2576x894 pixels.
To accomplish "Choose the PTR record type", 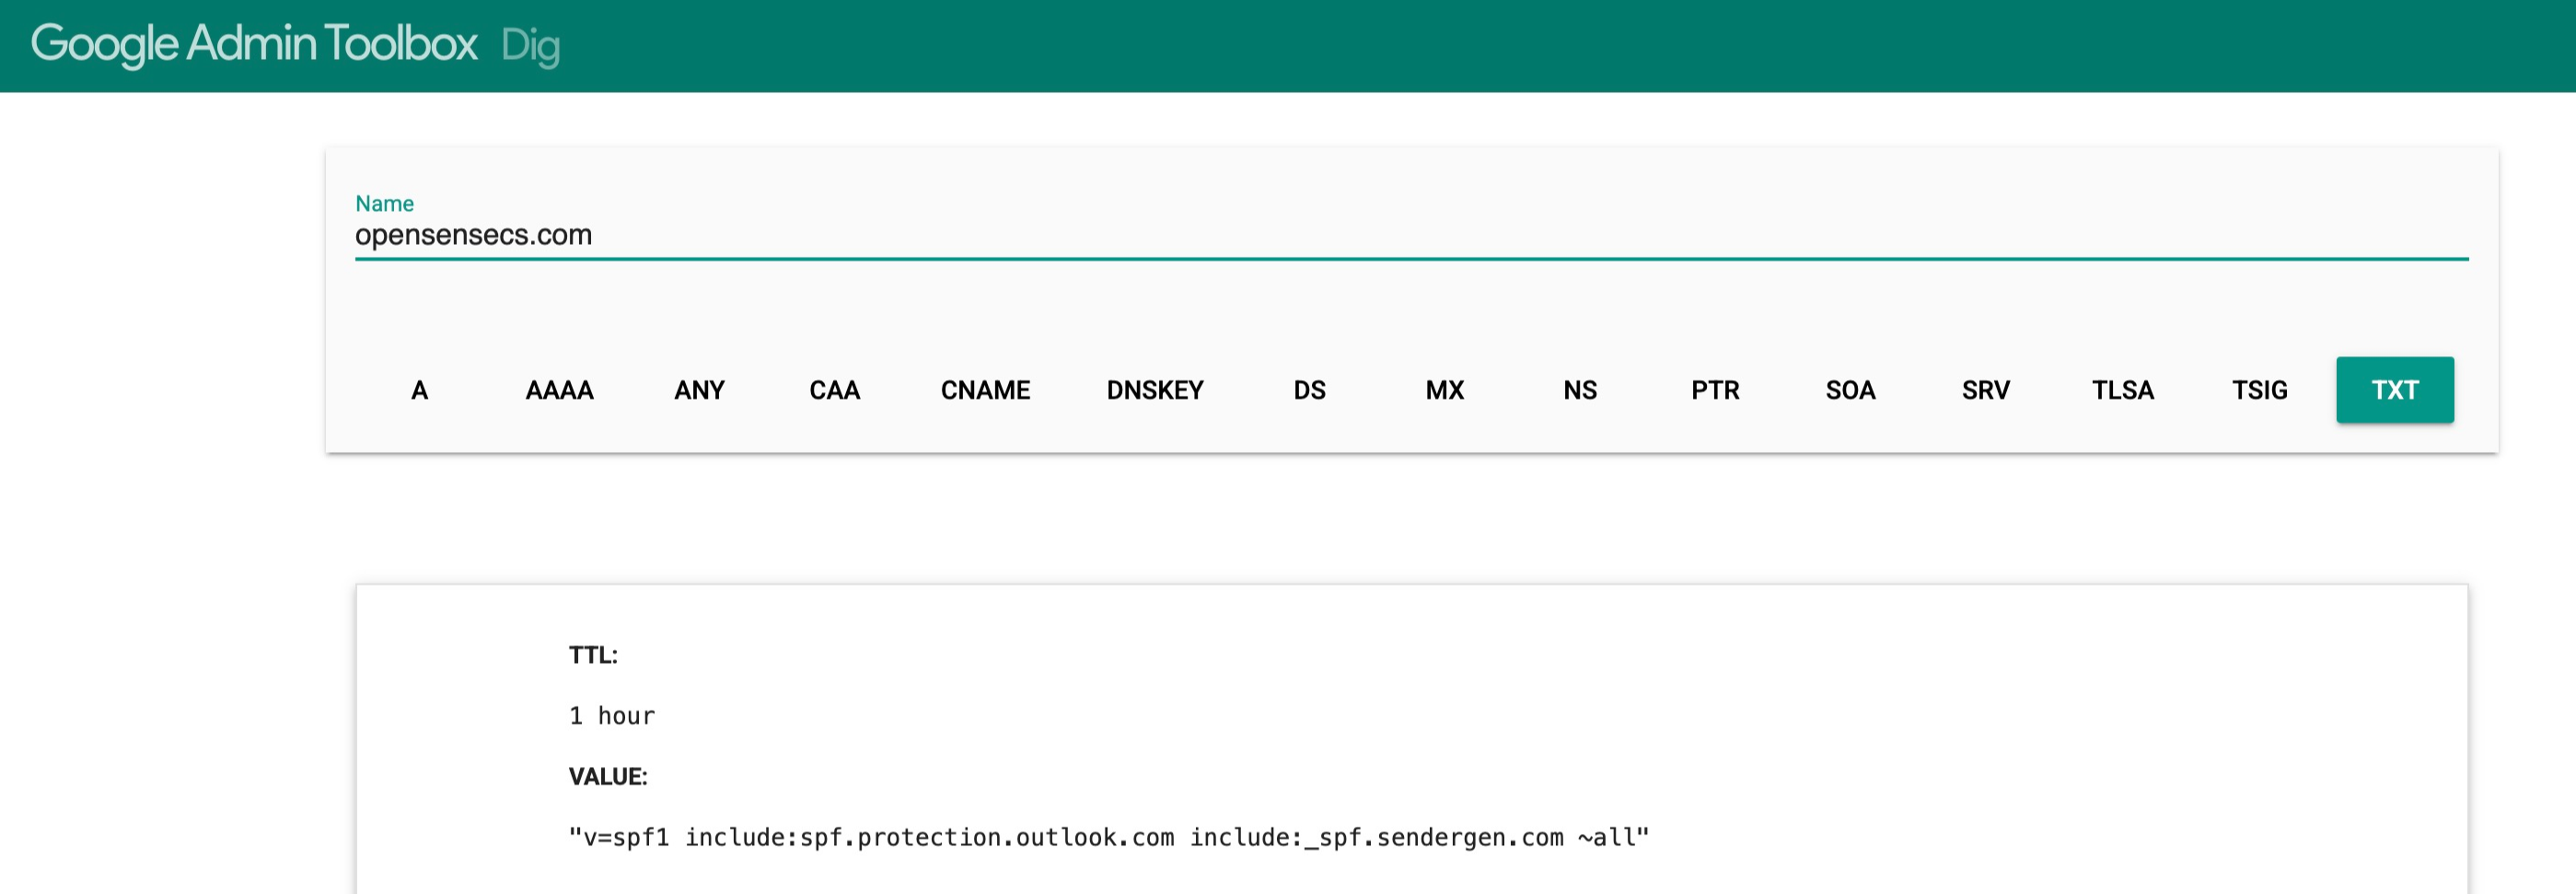I will click(1715, 390).
